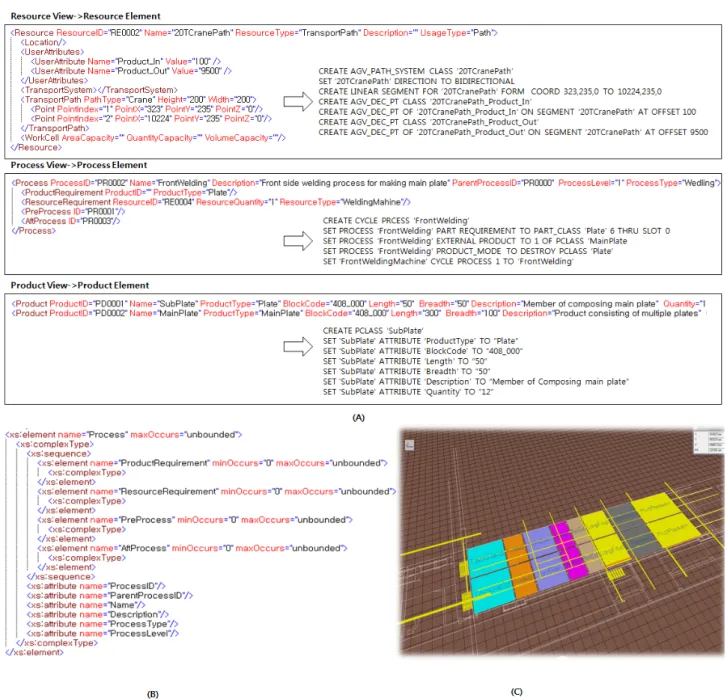
Task: Click the xs:attribute name="Name" line
Action: tap(86, 605)
